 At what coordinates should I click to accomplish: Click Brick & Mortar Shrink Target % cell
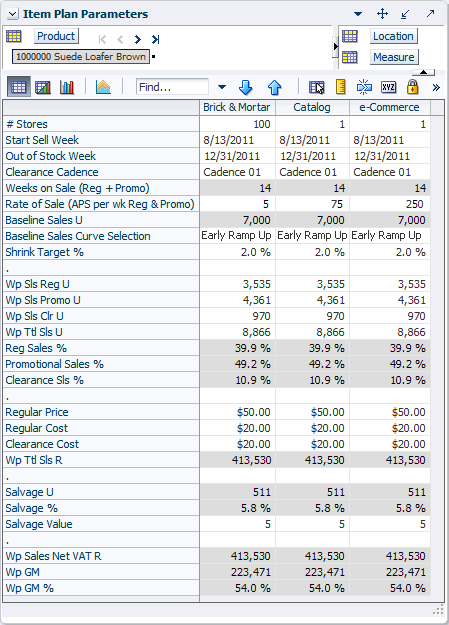pos(237,252)
